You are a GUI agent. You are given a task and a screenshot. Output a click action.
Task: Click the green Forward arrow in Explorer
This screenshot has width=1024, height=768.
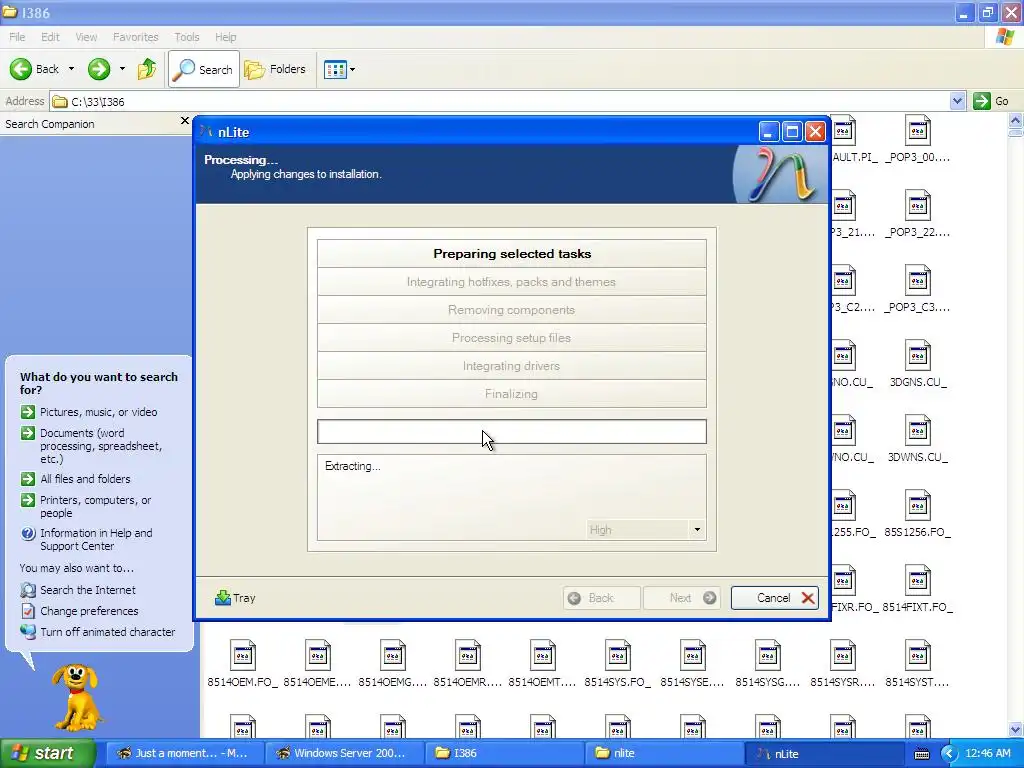[99, 69]
